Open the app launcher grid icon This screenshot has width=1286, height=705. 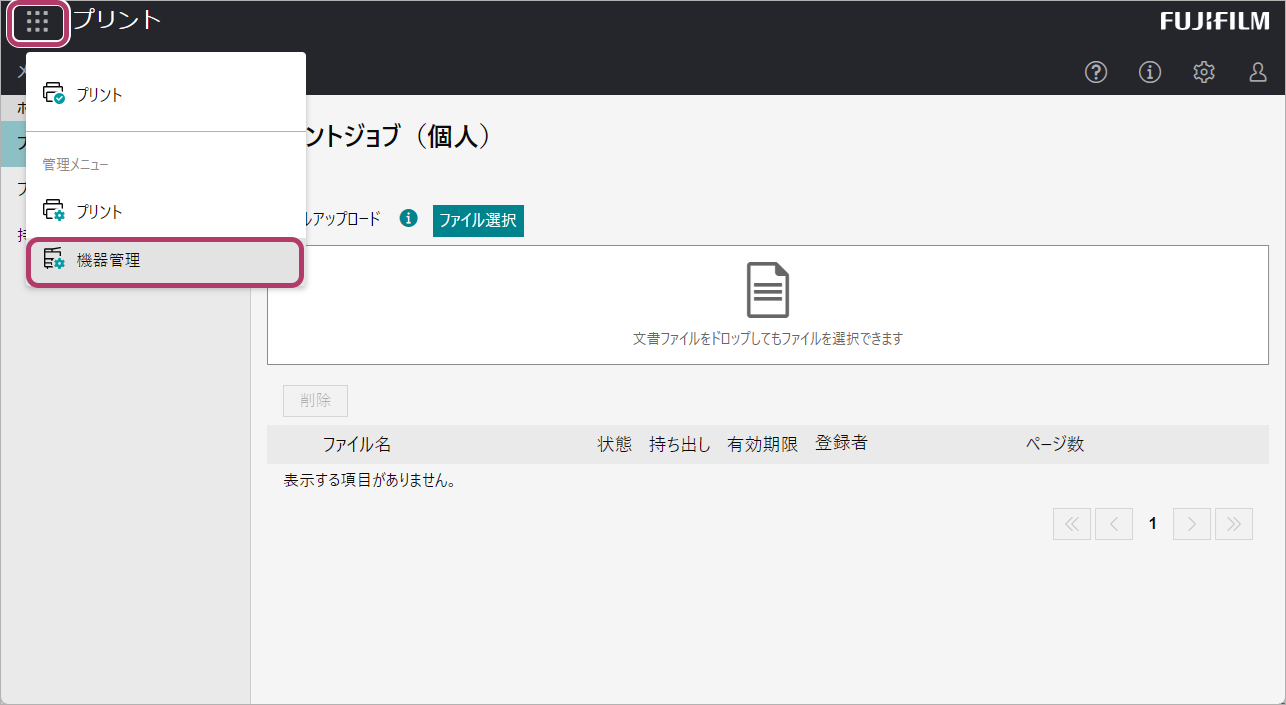[38, 21]
